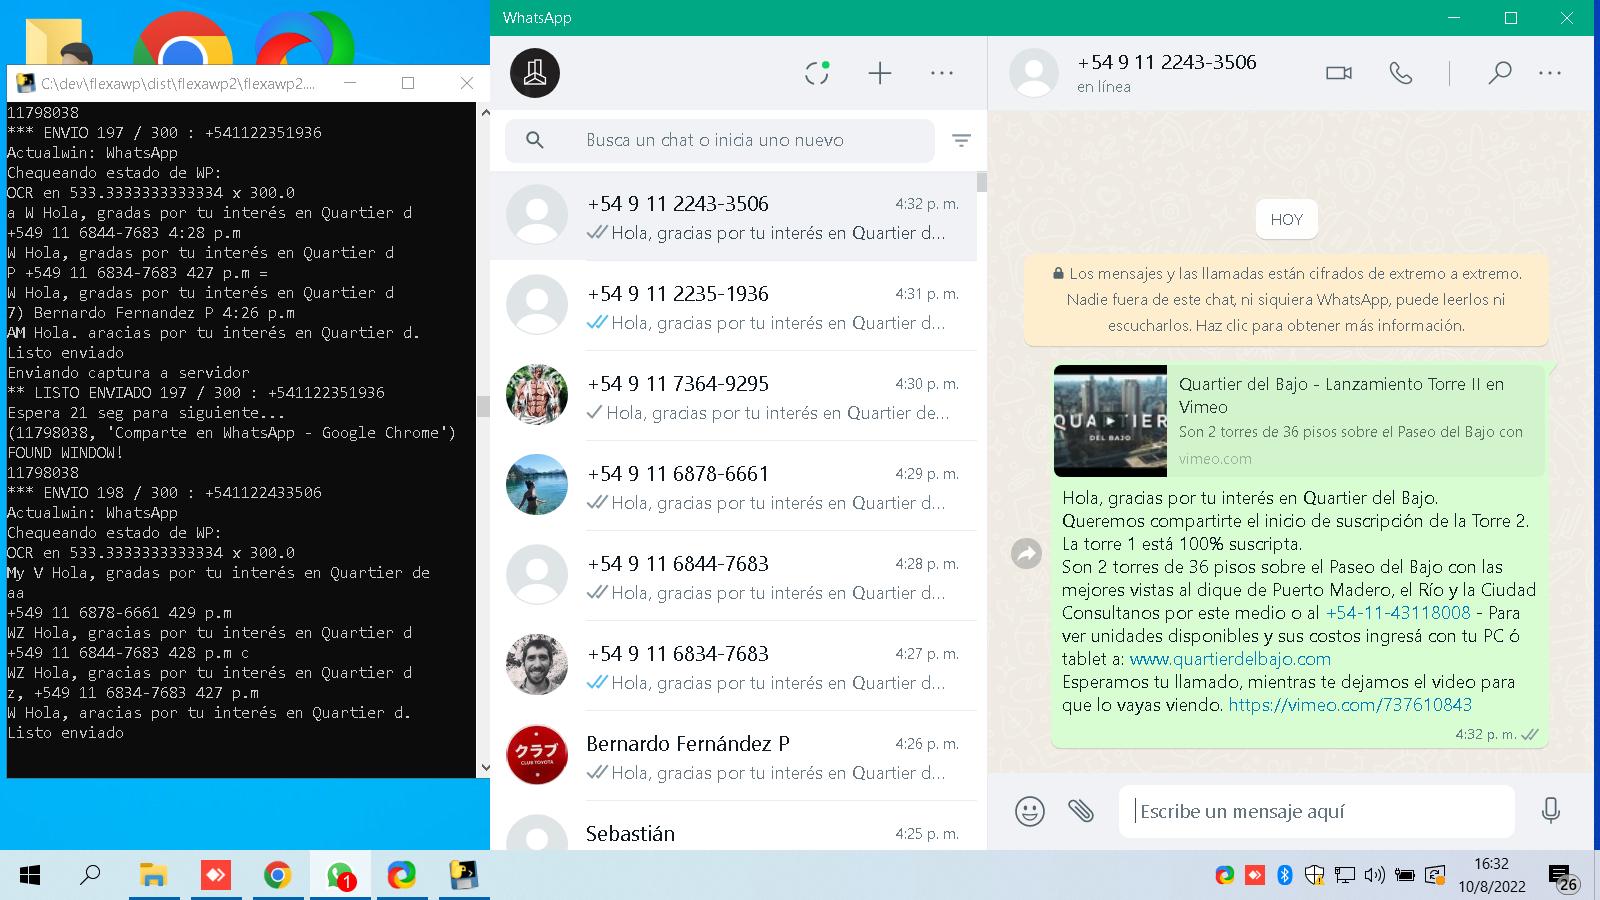This screenshot has height=900, width=1600.
Task: Open the Python console taskbar icon
Action: (463, 876)
